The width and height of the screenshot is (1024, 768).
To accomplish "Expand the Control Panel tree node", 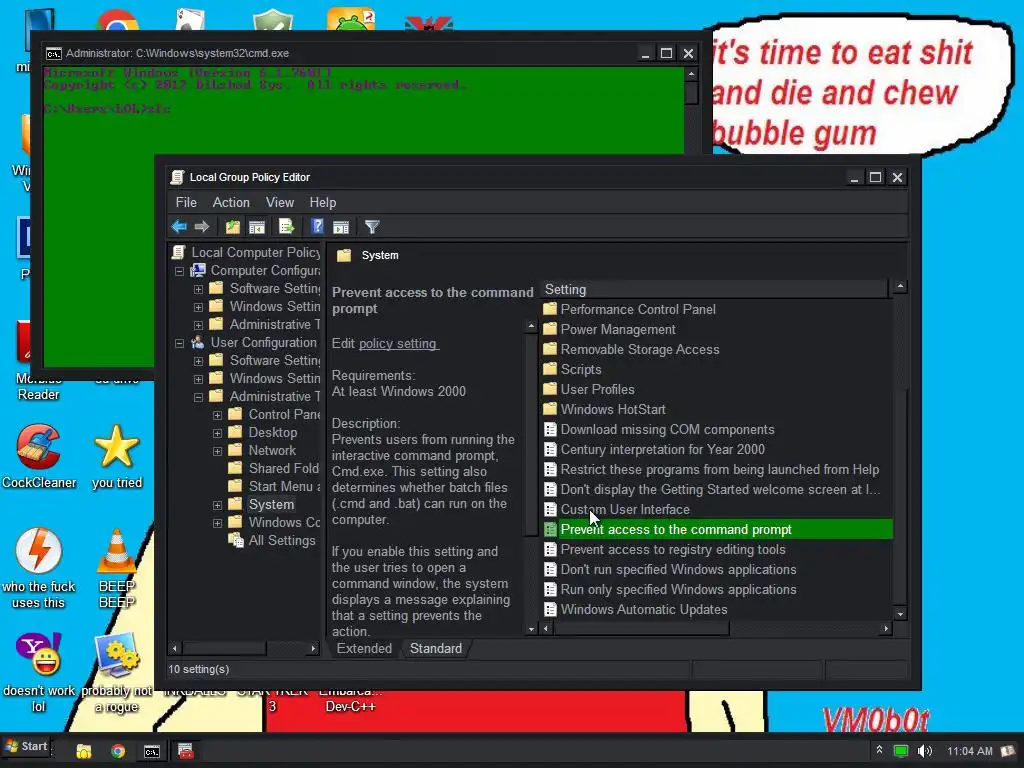I will (x=217, y=415).
